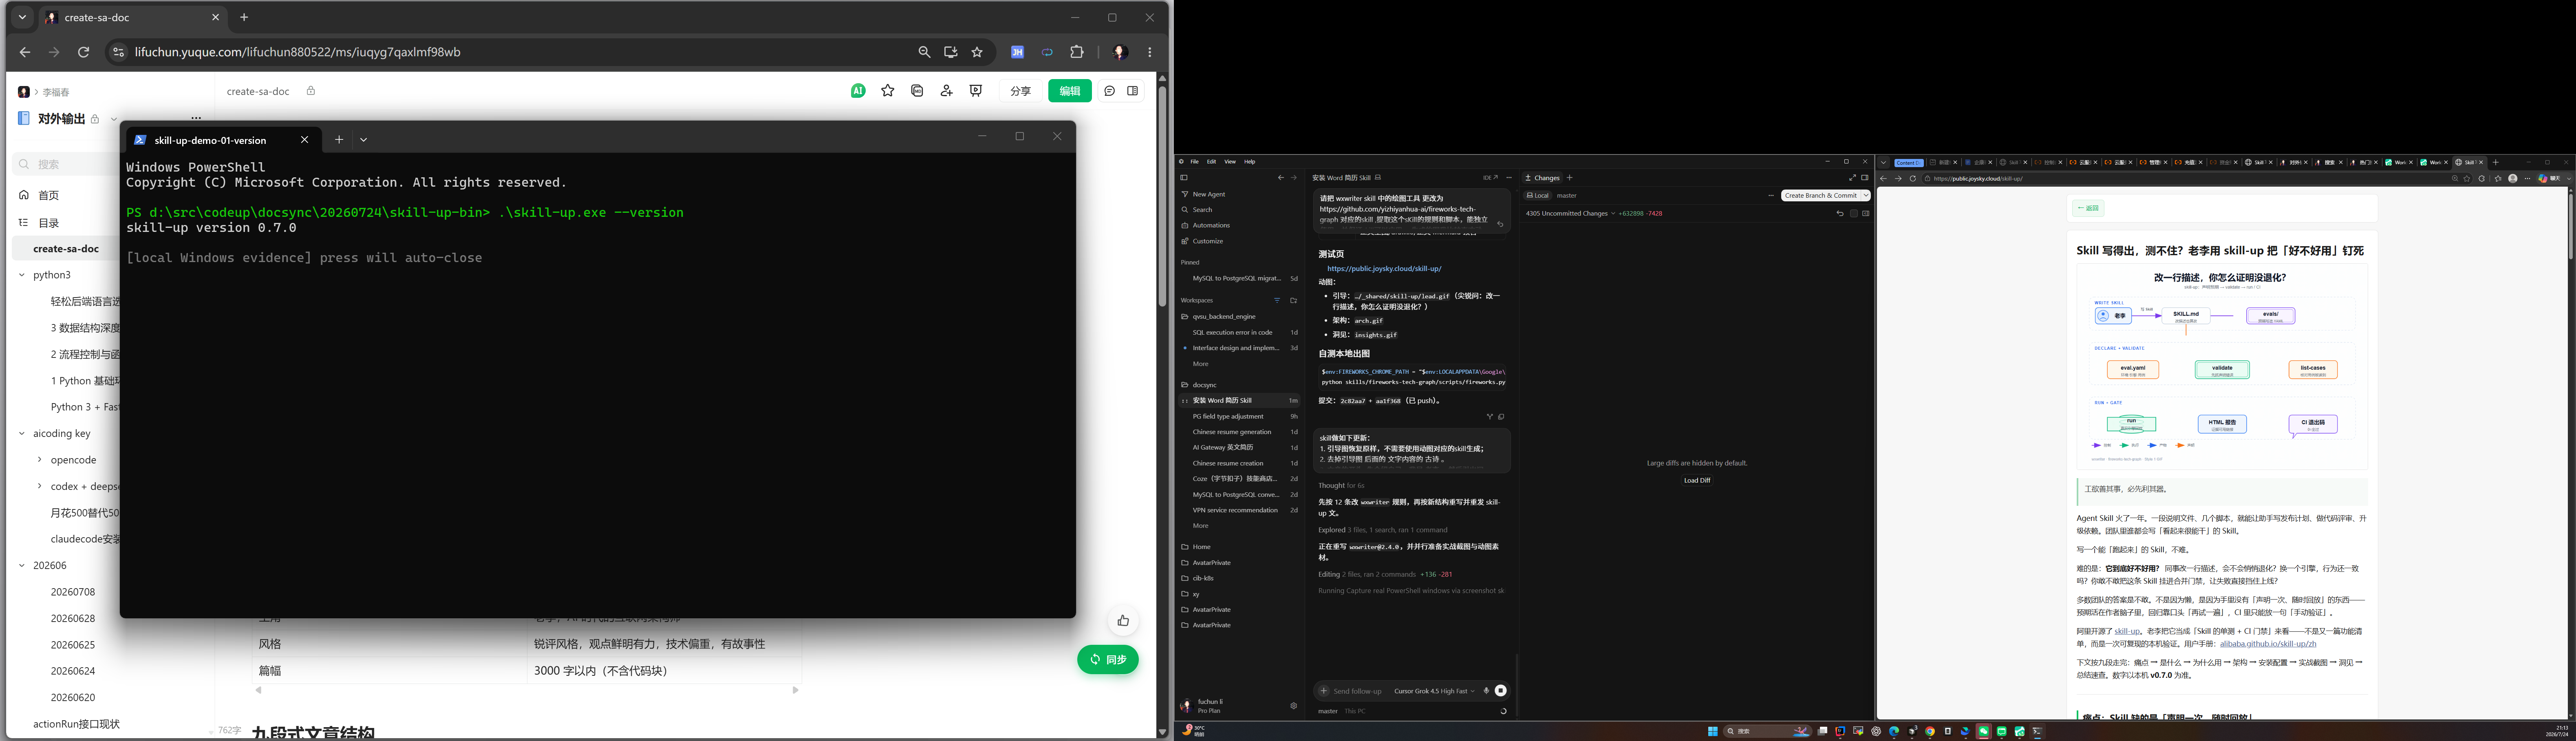The width and height of the screenshot is (2576, 741).
Task: Open the comments icon beside 编辑
Action: [x=1110, y=91]
